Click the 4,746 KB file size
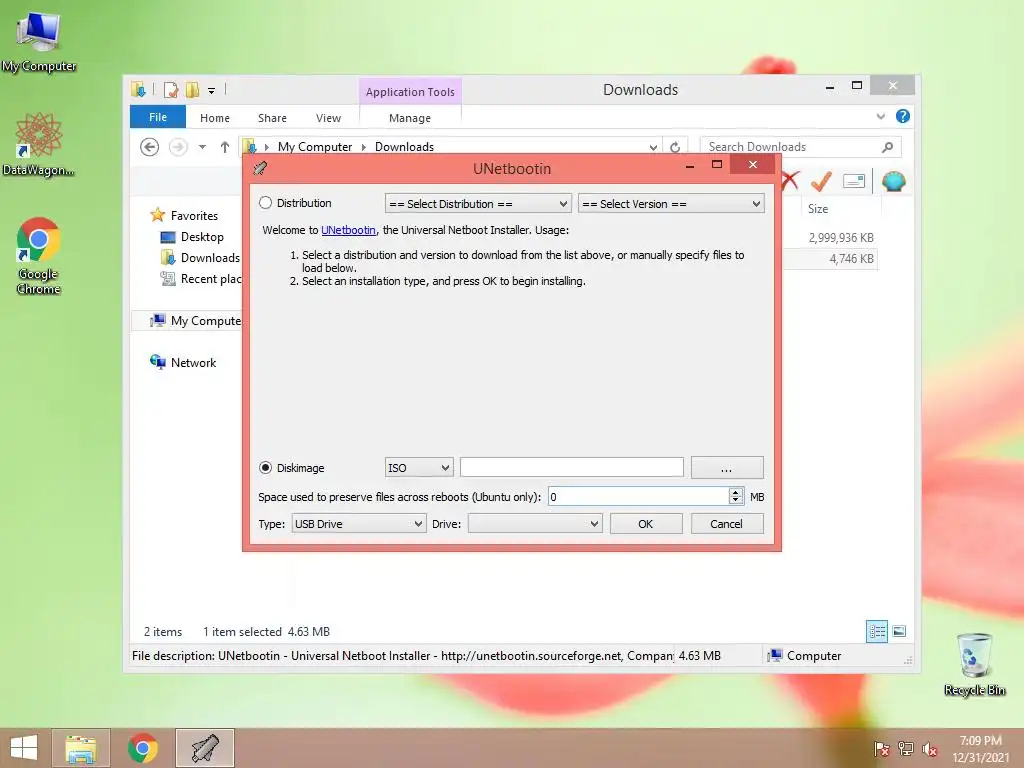 pyautogui.click(x=852, y=259)
